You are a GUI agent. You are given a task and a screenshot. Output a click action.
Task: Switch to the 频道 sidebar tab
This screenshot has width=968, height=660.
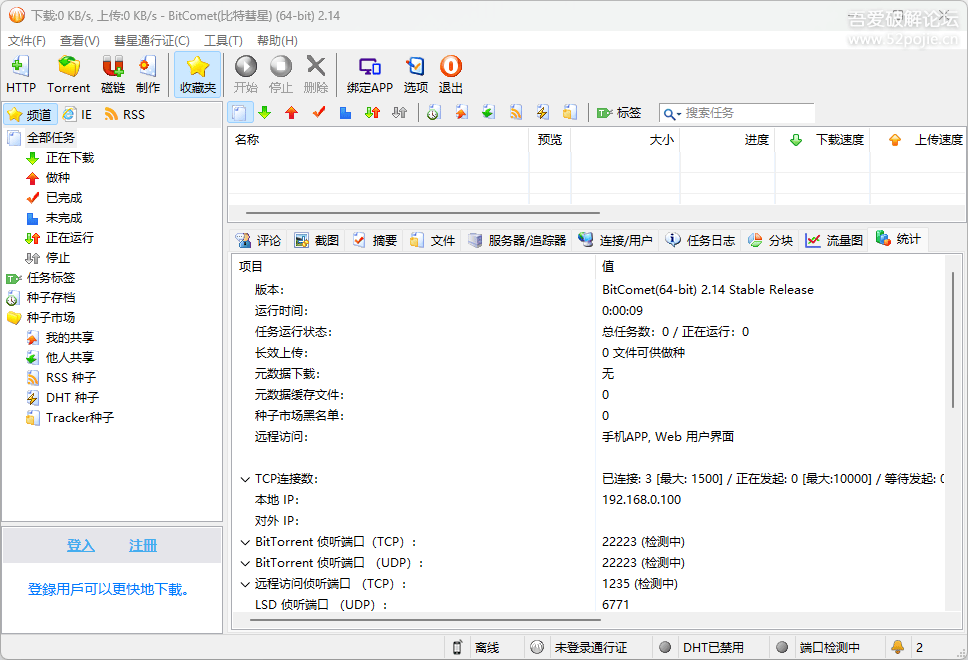tap(30, 114)
